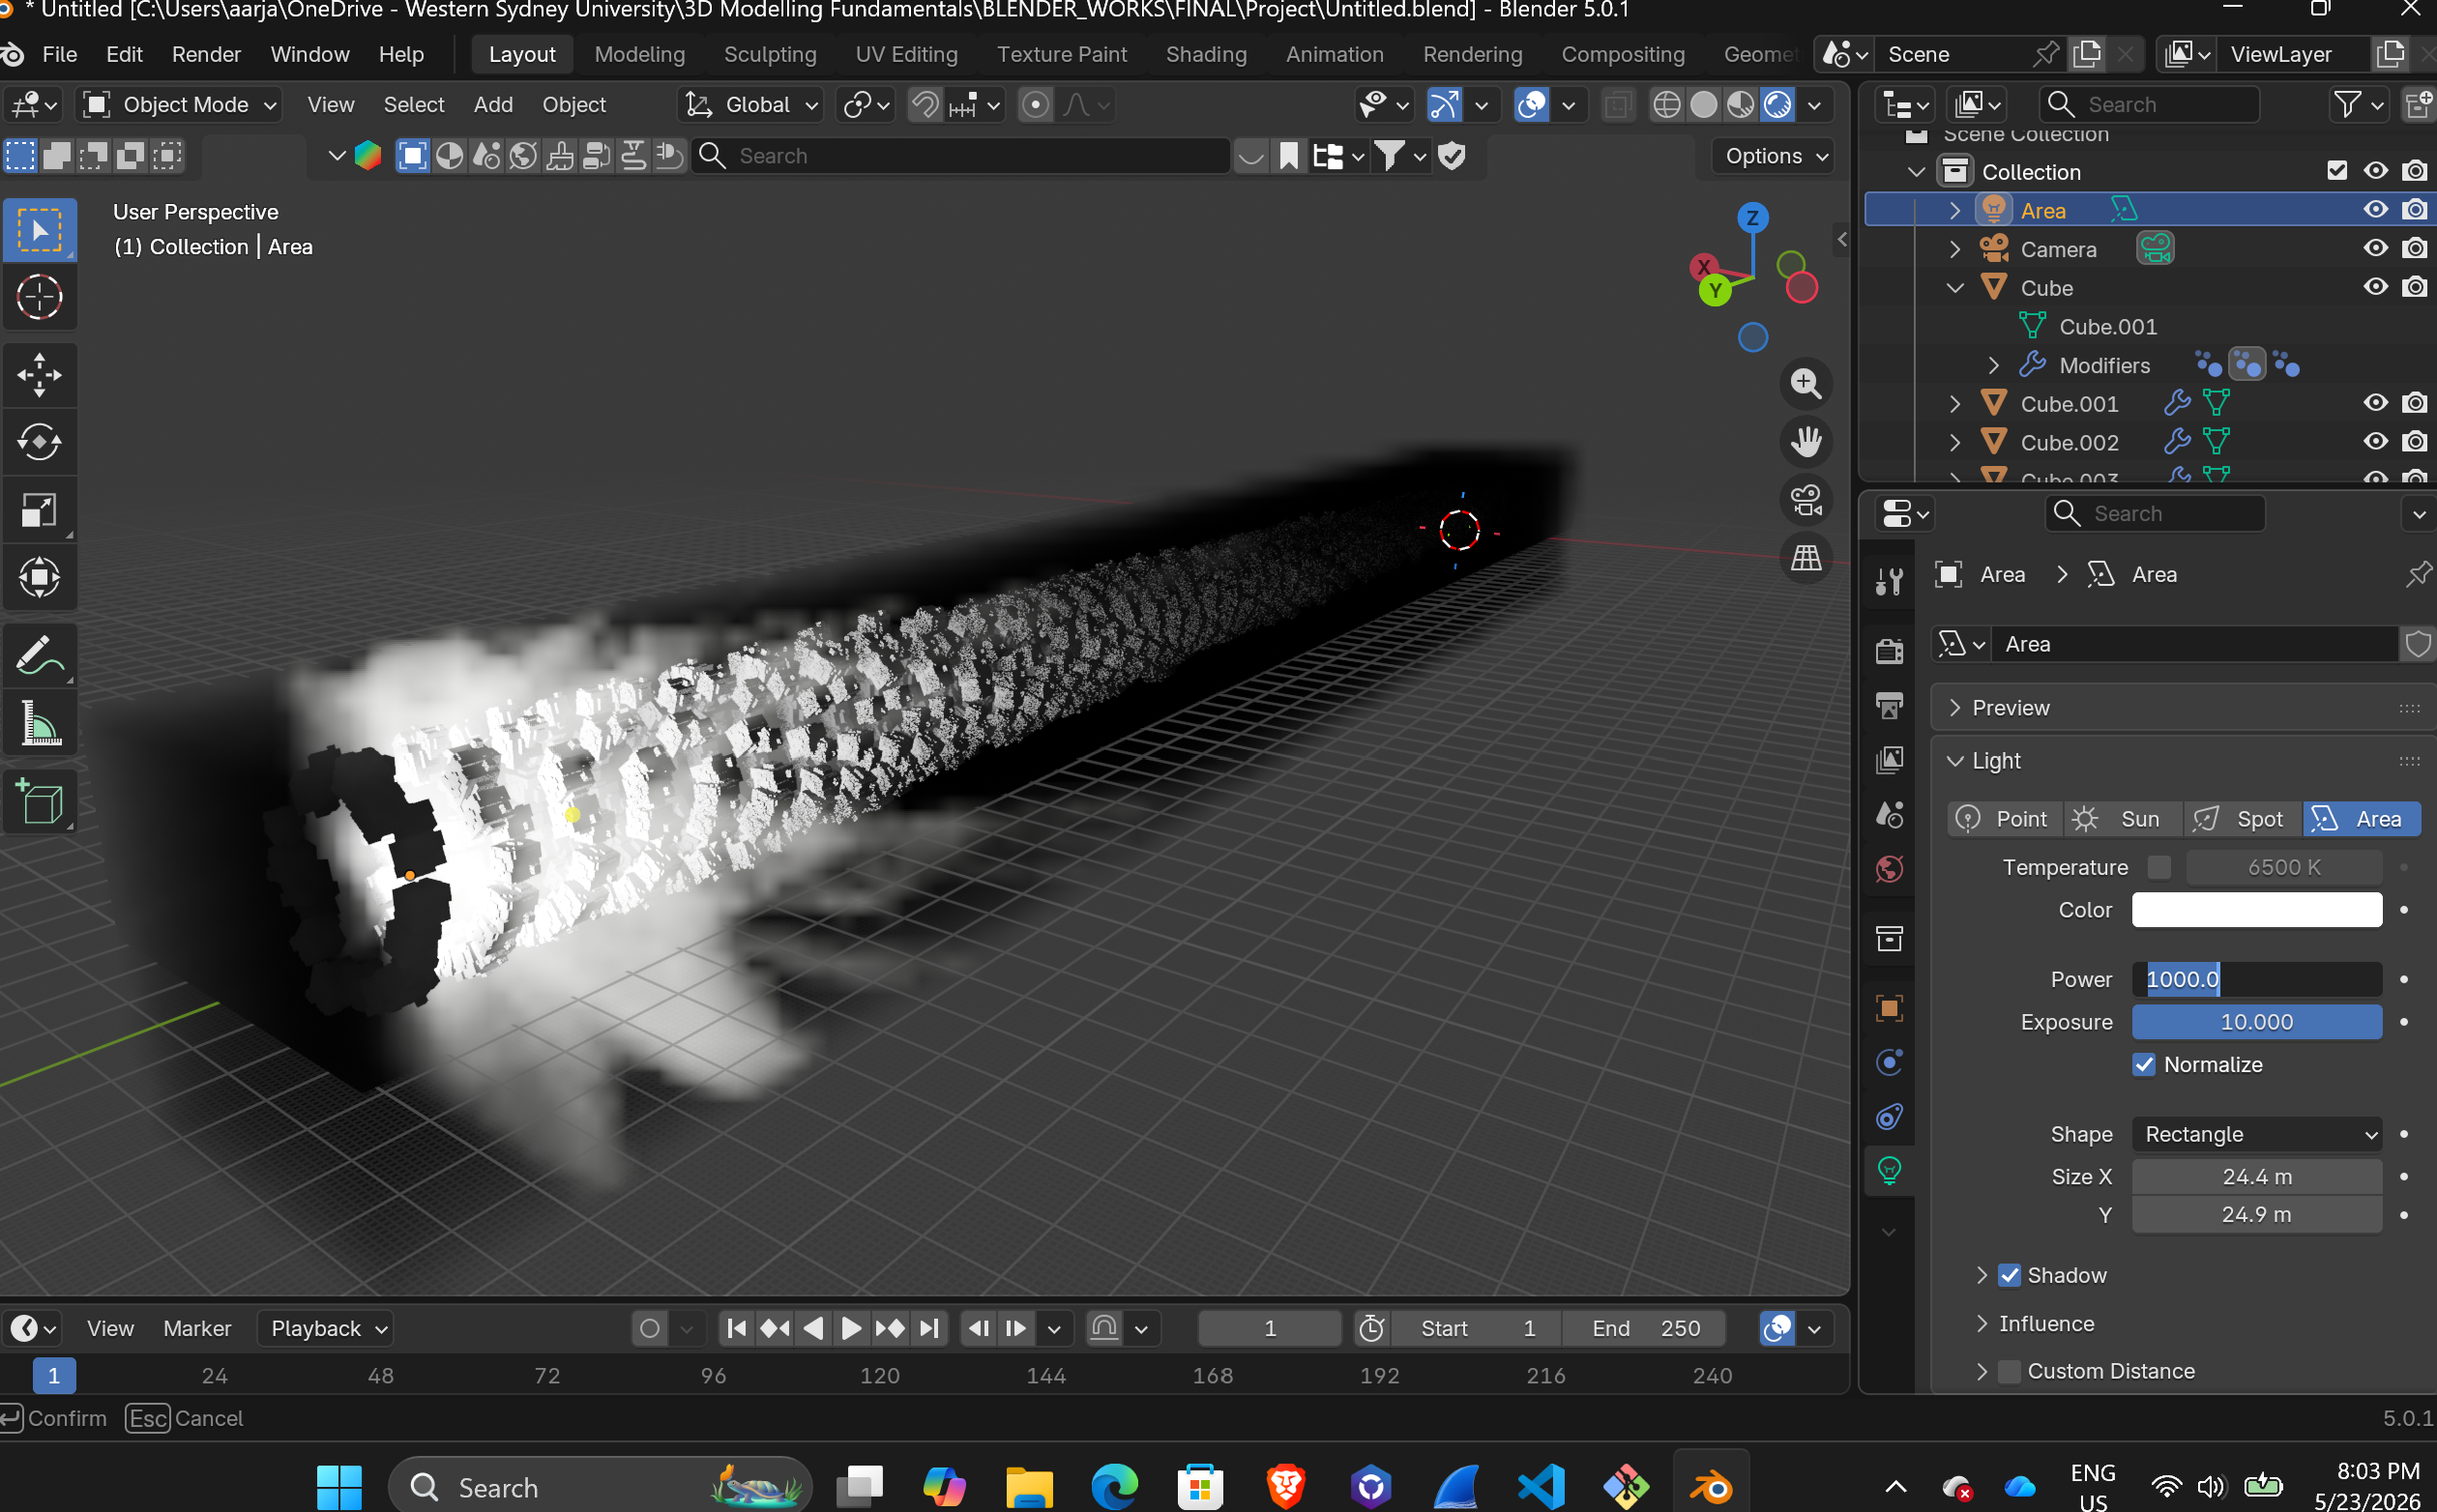Open the timeline Marker menu
The width and height of the screenshot is (2437, 1512).
197,1329
